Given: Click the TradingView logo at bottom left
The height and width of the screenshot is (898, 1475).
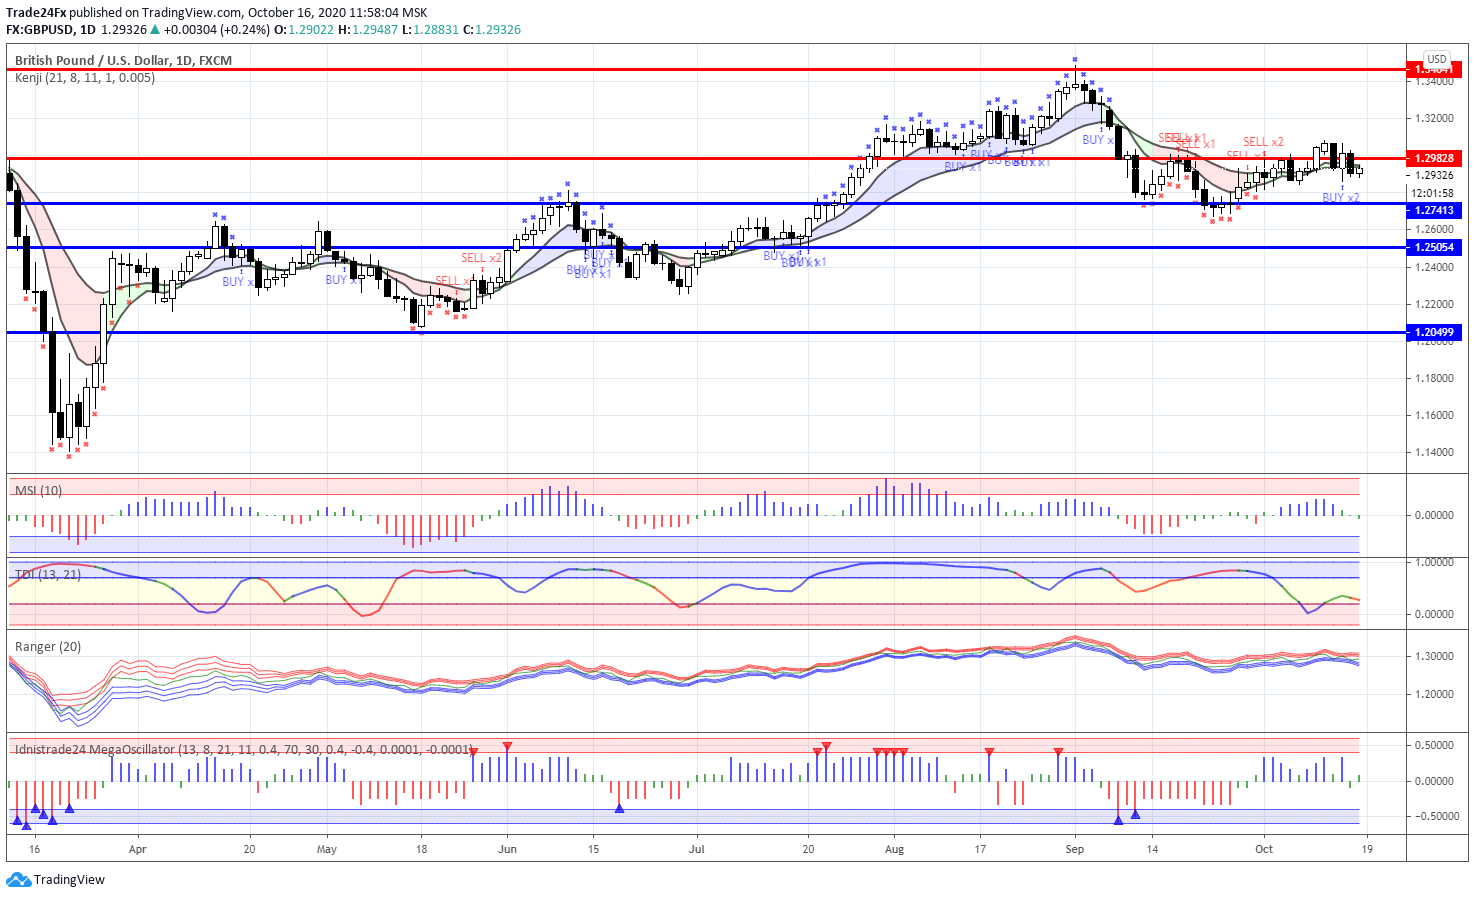Looking at the screenshot, I should point(56,880).
